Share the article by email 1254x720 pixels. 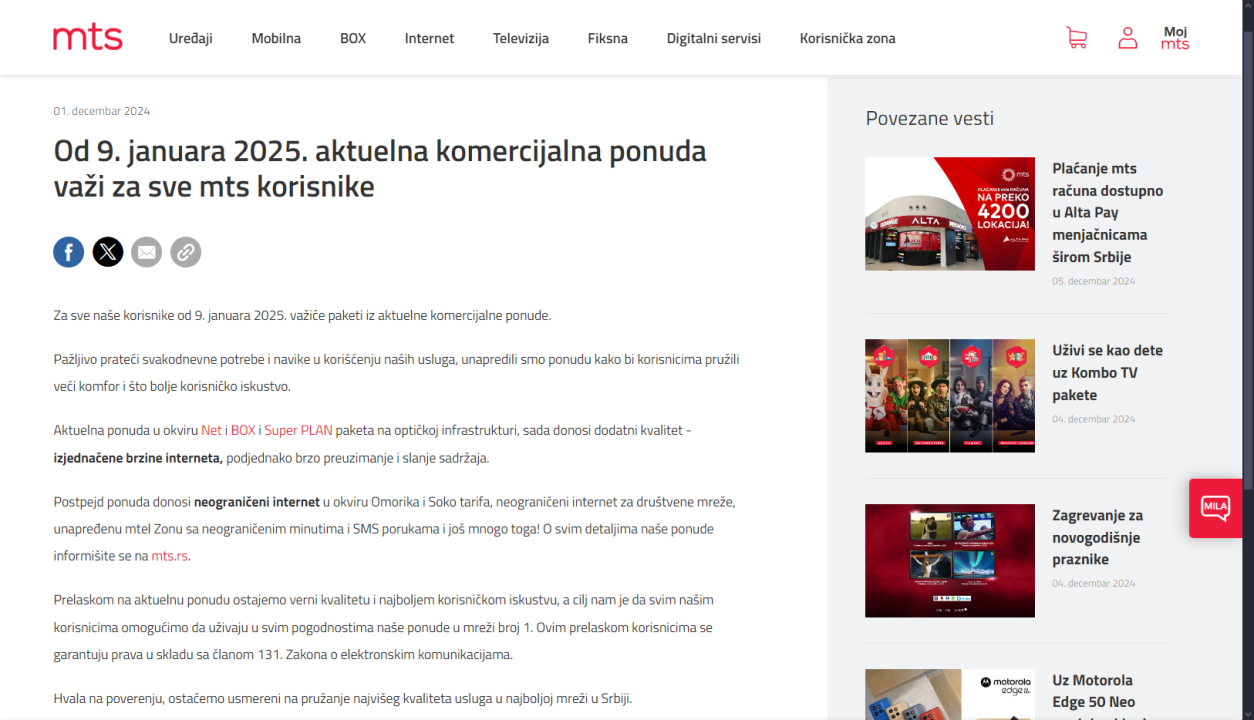[x=147, y=252]
